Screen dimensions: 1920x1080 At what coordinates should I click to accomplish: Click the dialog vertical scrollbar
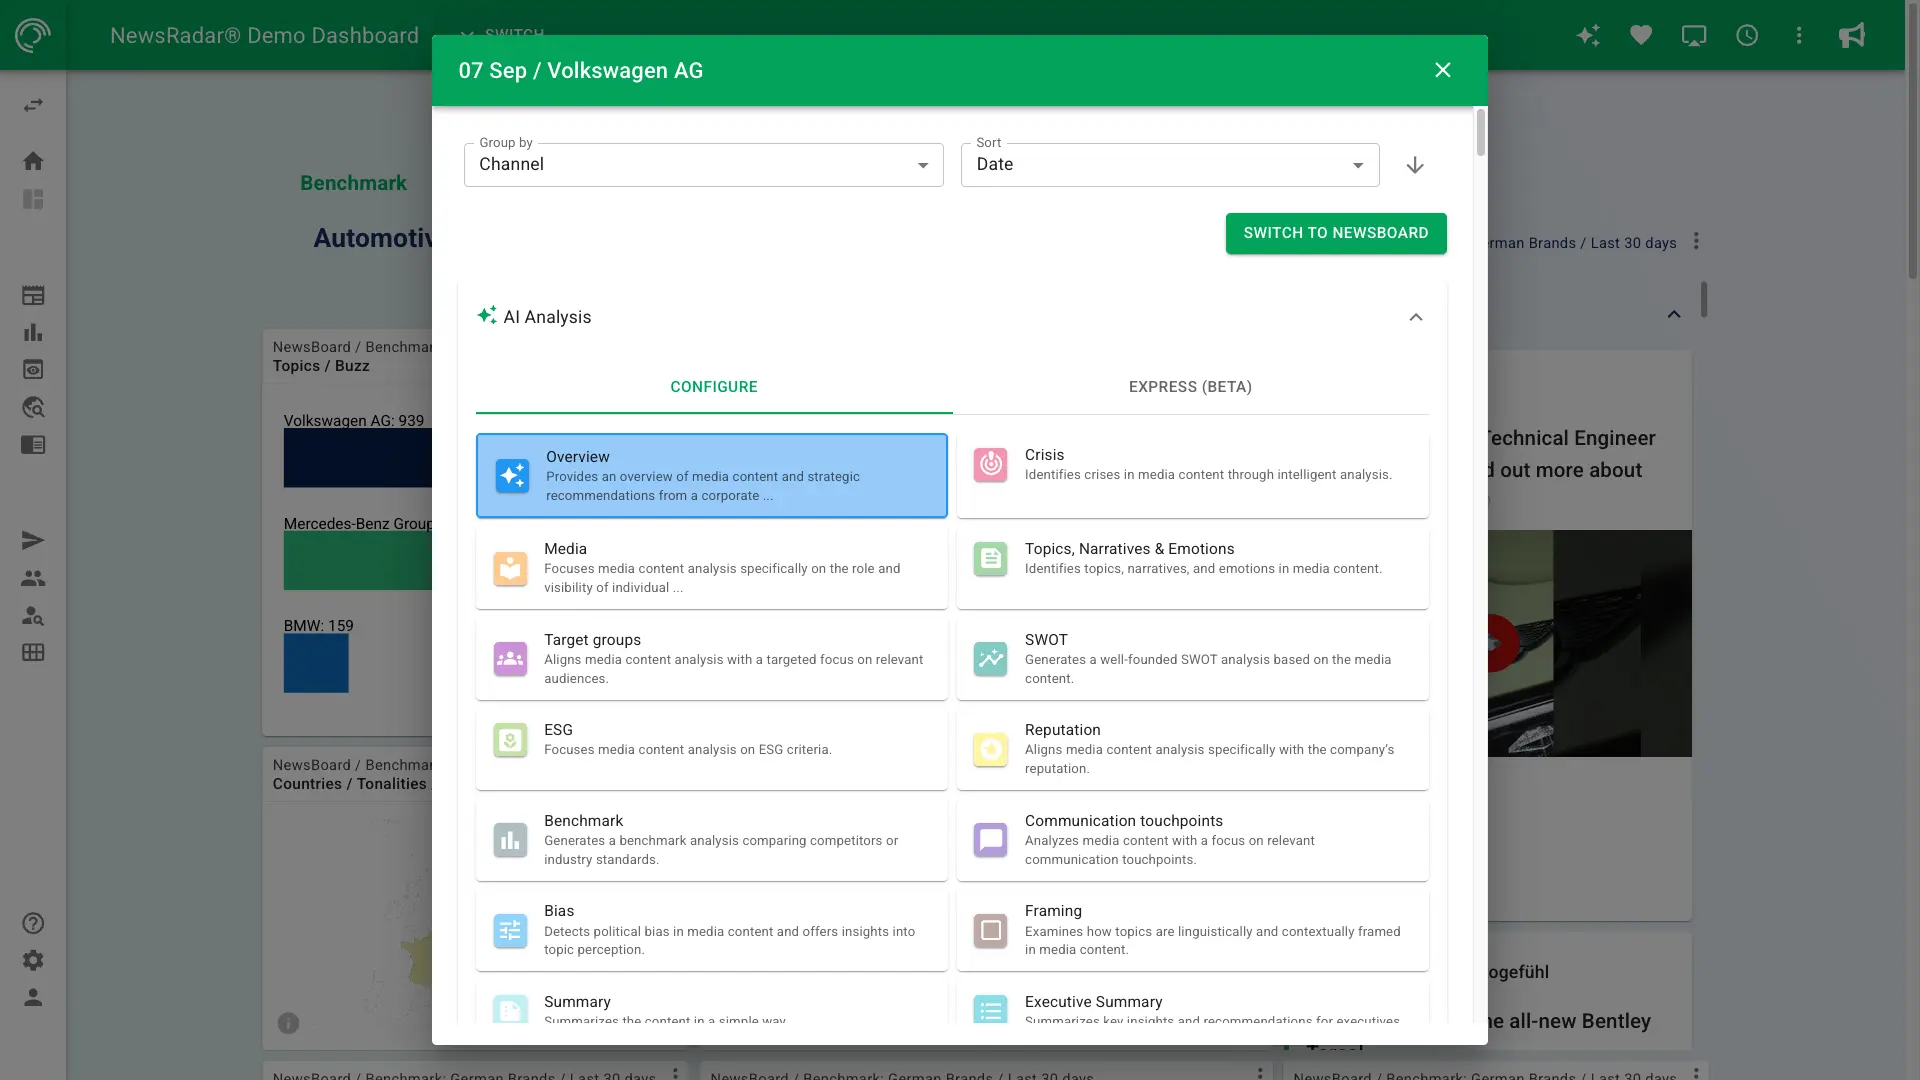pyautogui.click(x=1480, y=133)
